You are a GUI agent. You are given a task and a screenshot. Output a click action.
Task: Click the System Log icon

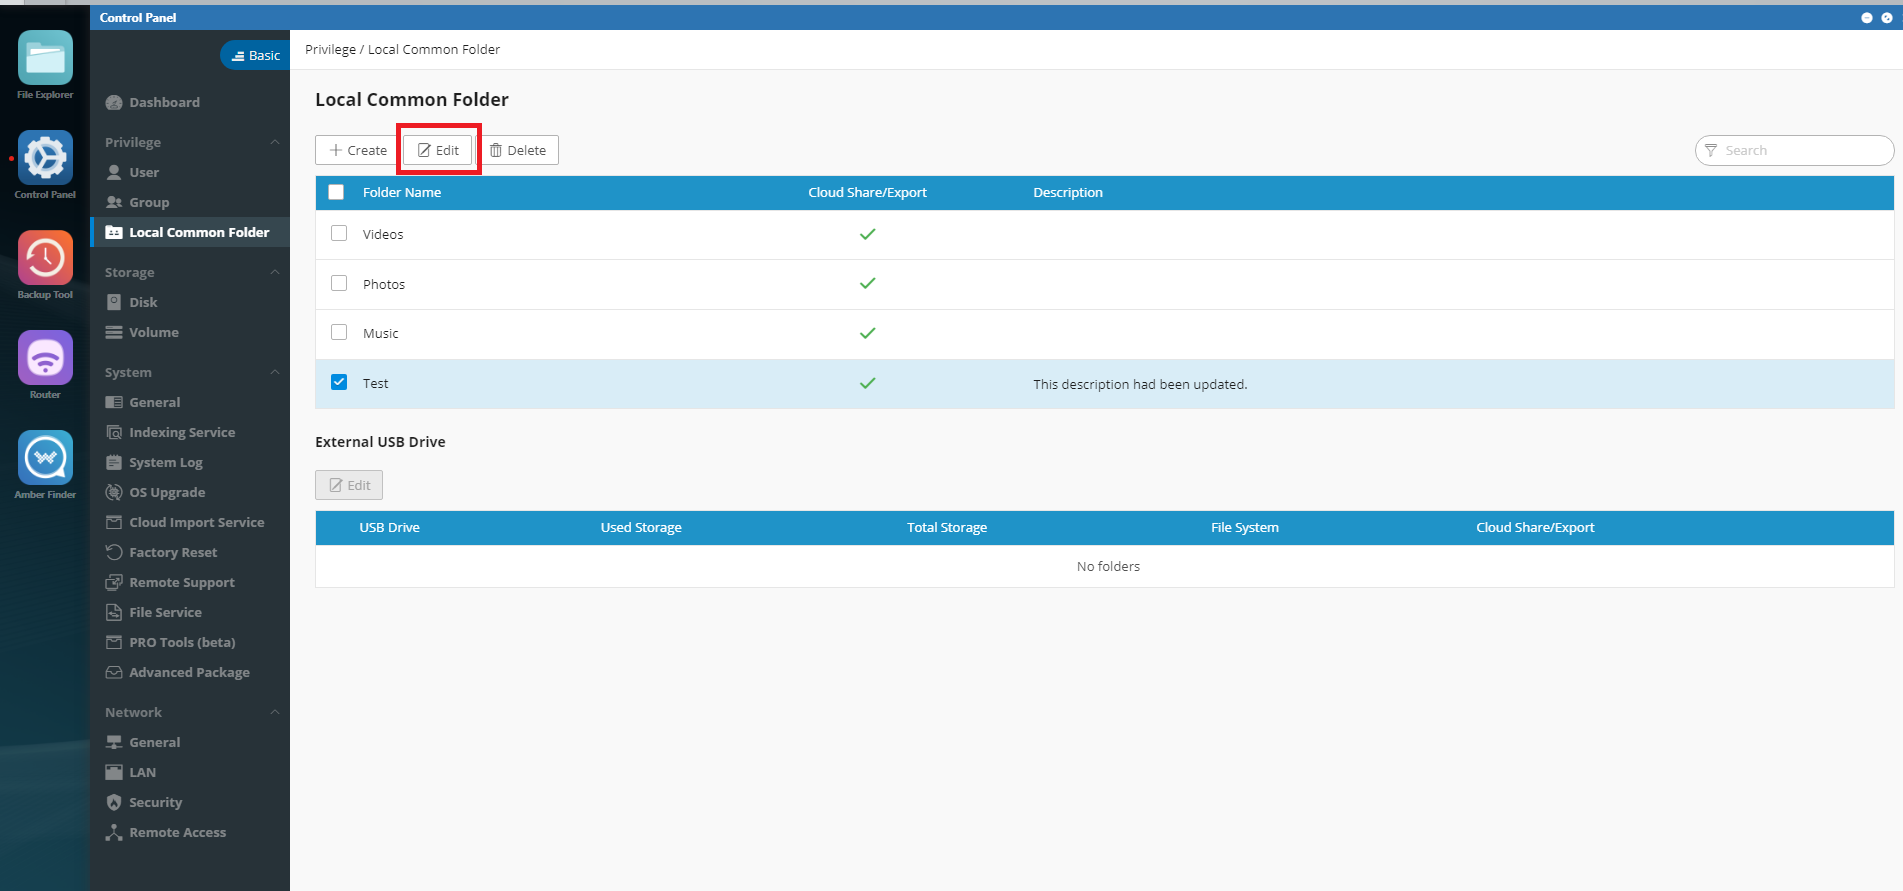[114, 462]
